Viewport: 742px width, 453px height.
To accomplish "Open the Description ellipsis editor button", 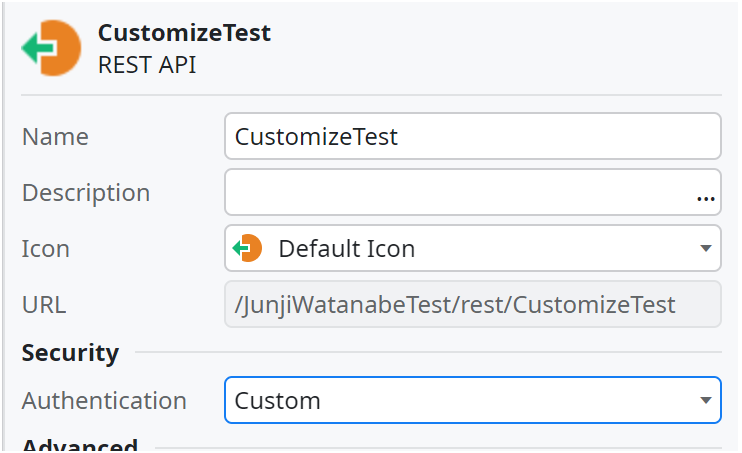I will tap(706, 198).
